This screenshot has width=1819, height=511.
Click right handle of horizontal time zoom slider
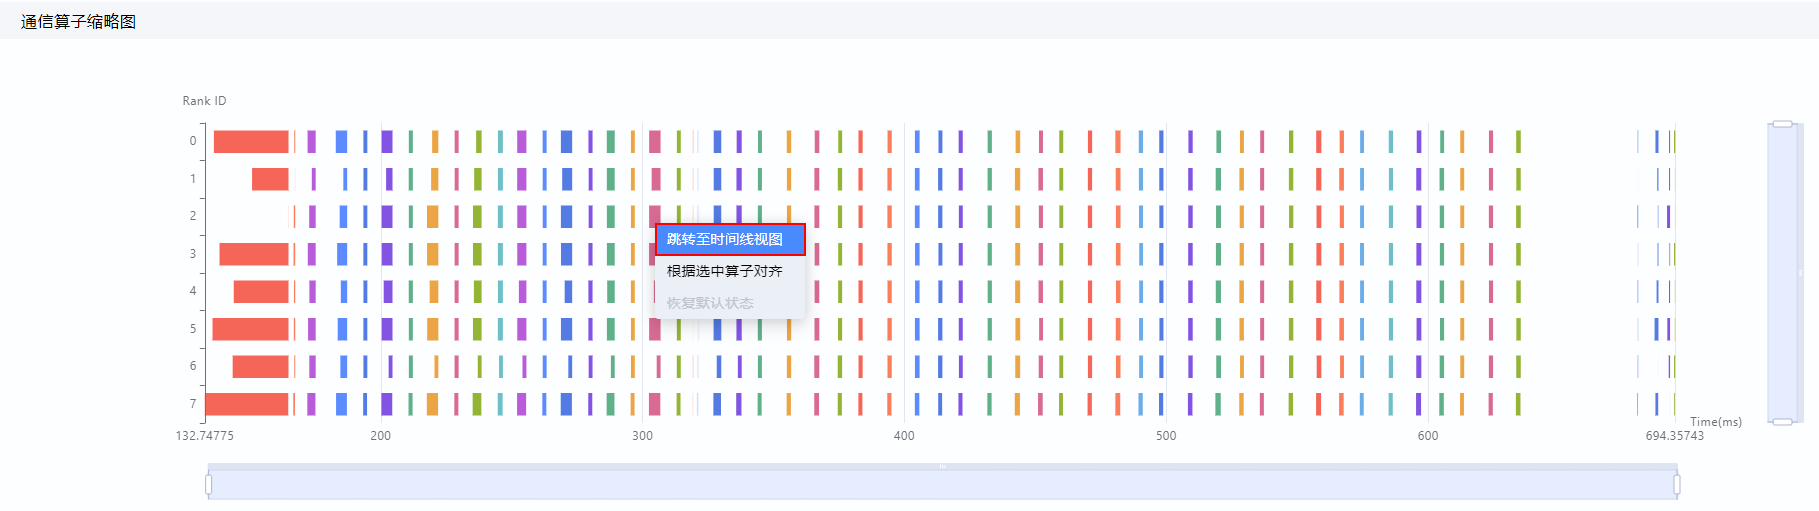[1677, 485]
